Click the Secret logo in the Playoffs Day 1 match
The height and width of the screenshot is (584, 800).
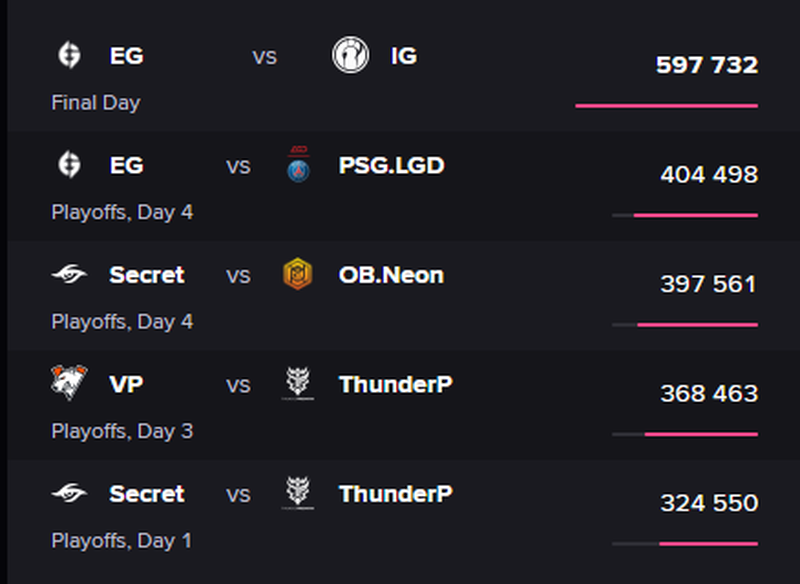click(69, 493)
